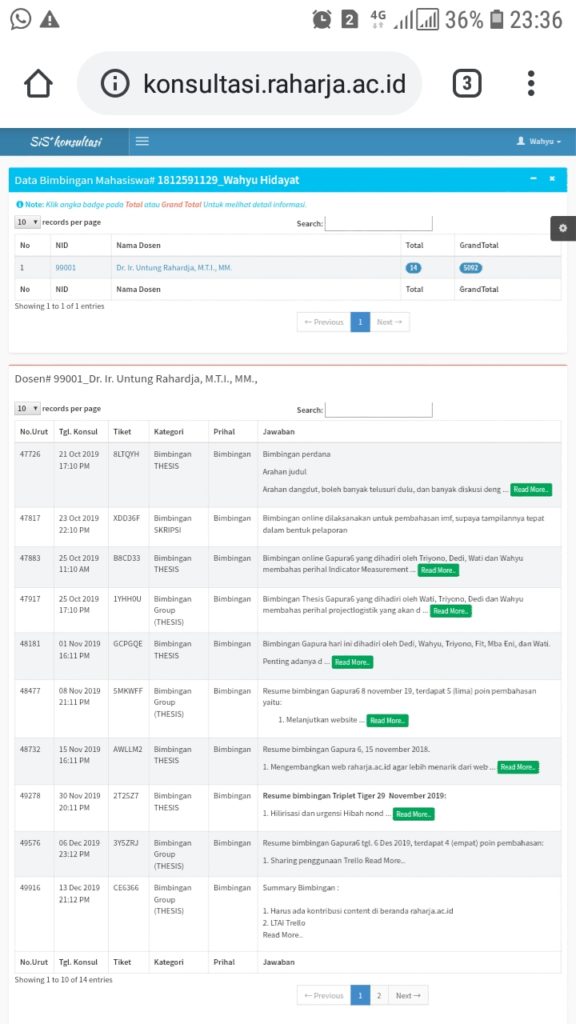Click Read More on ticket 8LTQYH row
Screen dimensions: 576x1024
(x=531, y=489)
